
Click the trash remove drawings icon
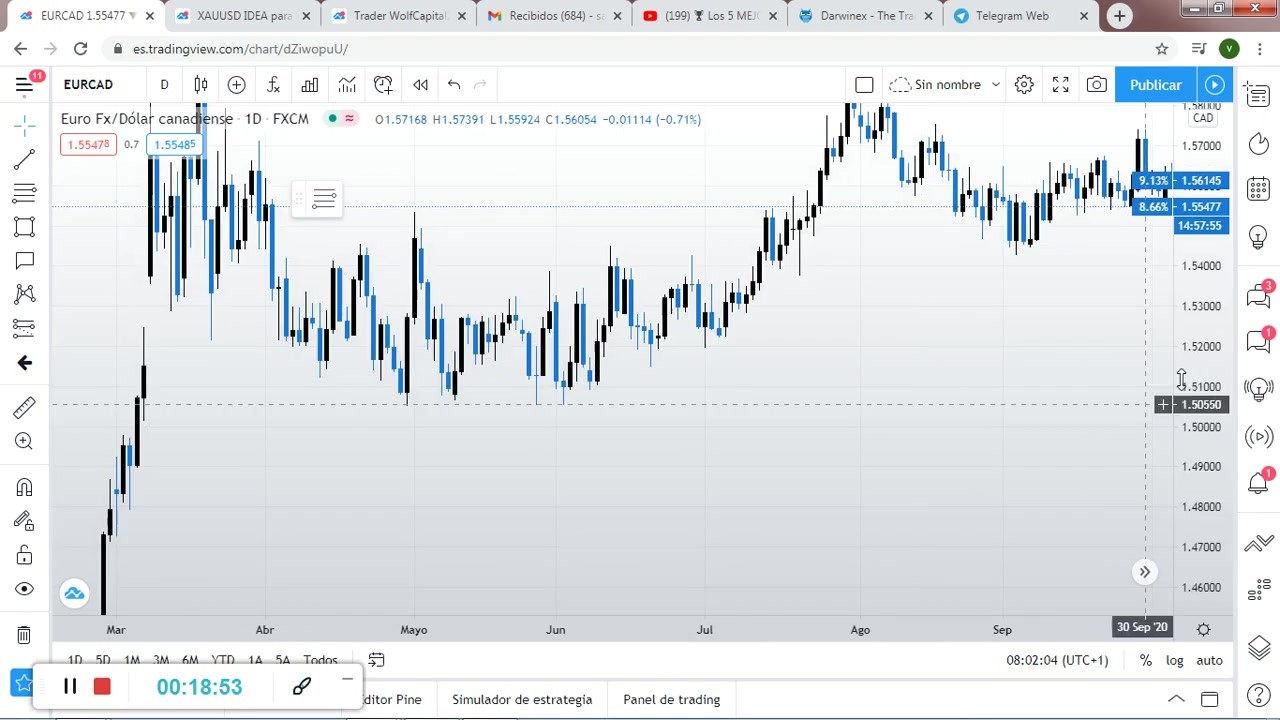pos(25,634)
